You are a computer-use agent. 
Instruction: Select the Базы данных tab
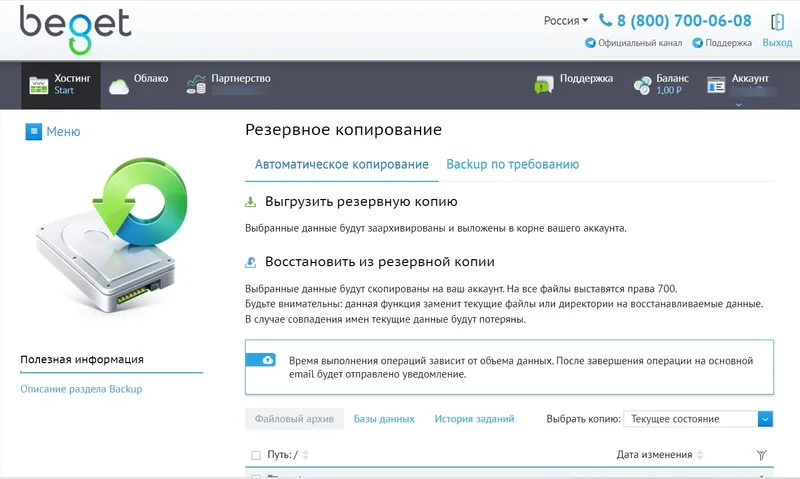(384, 419)
